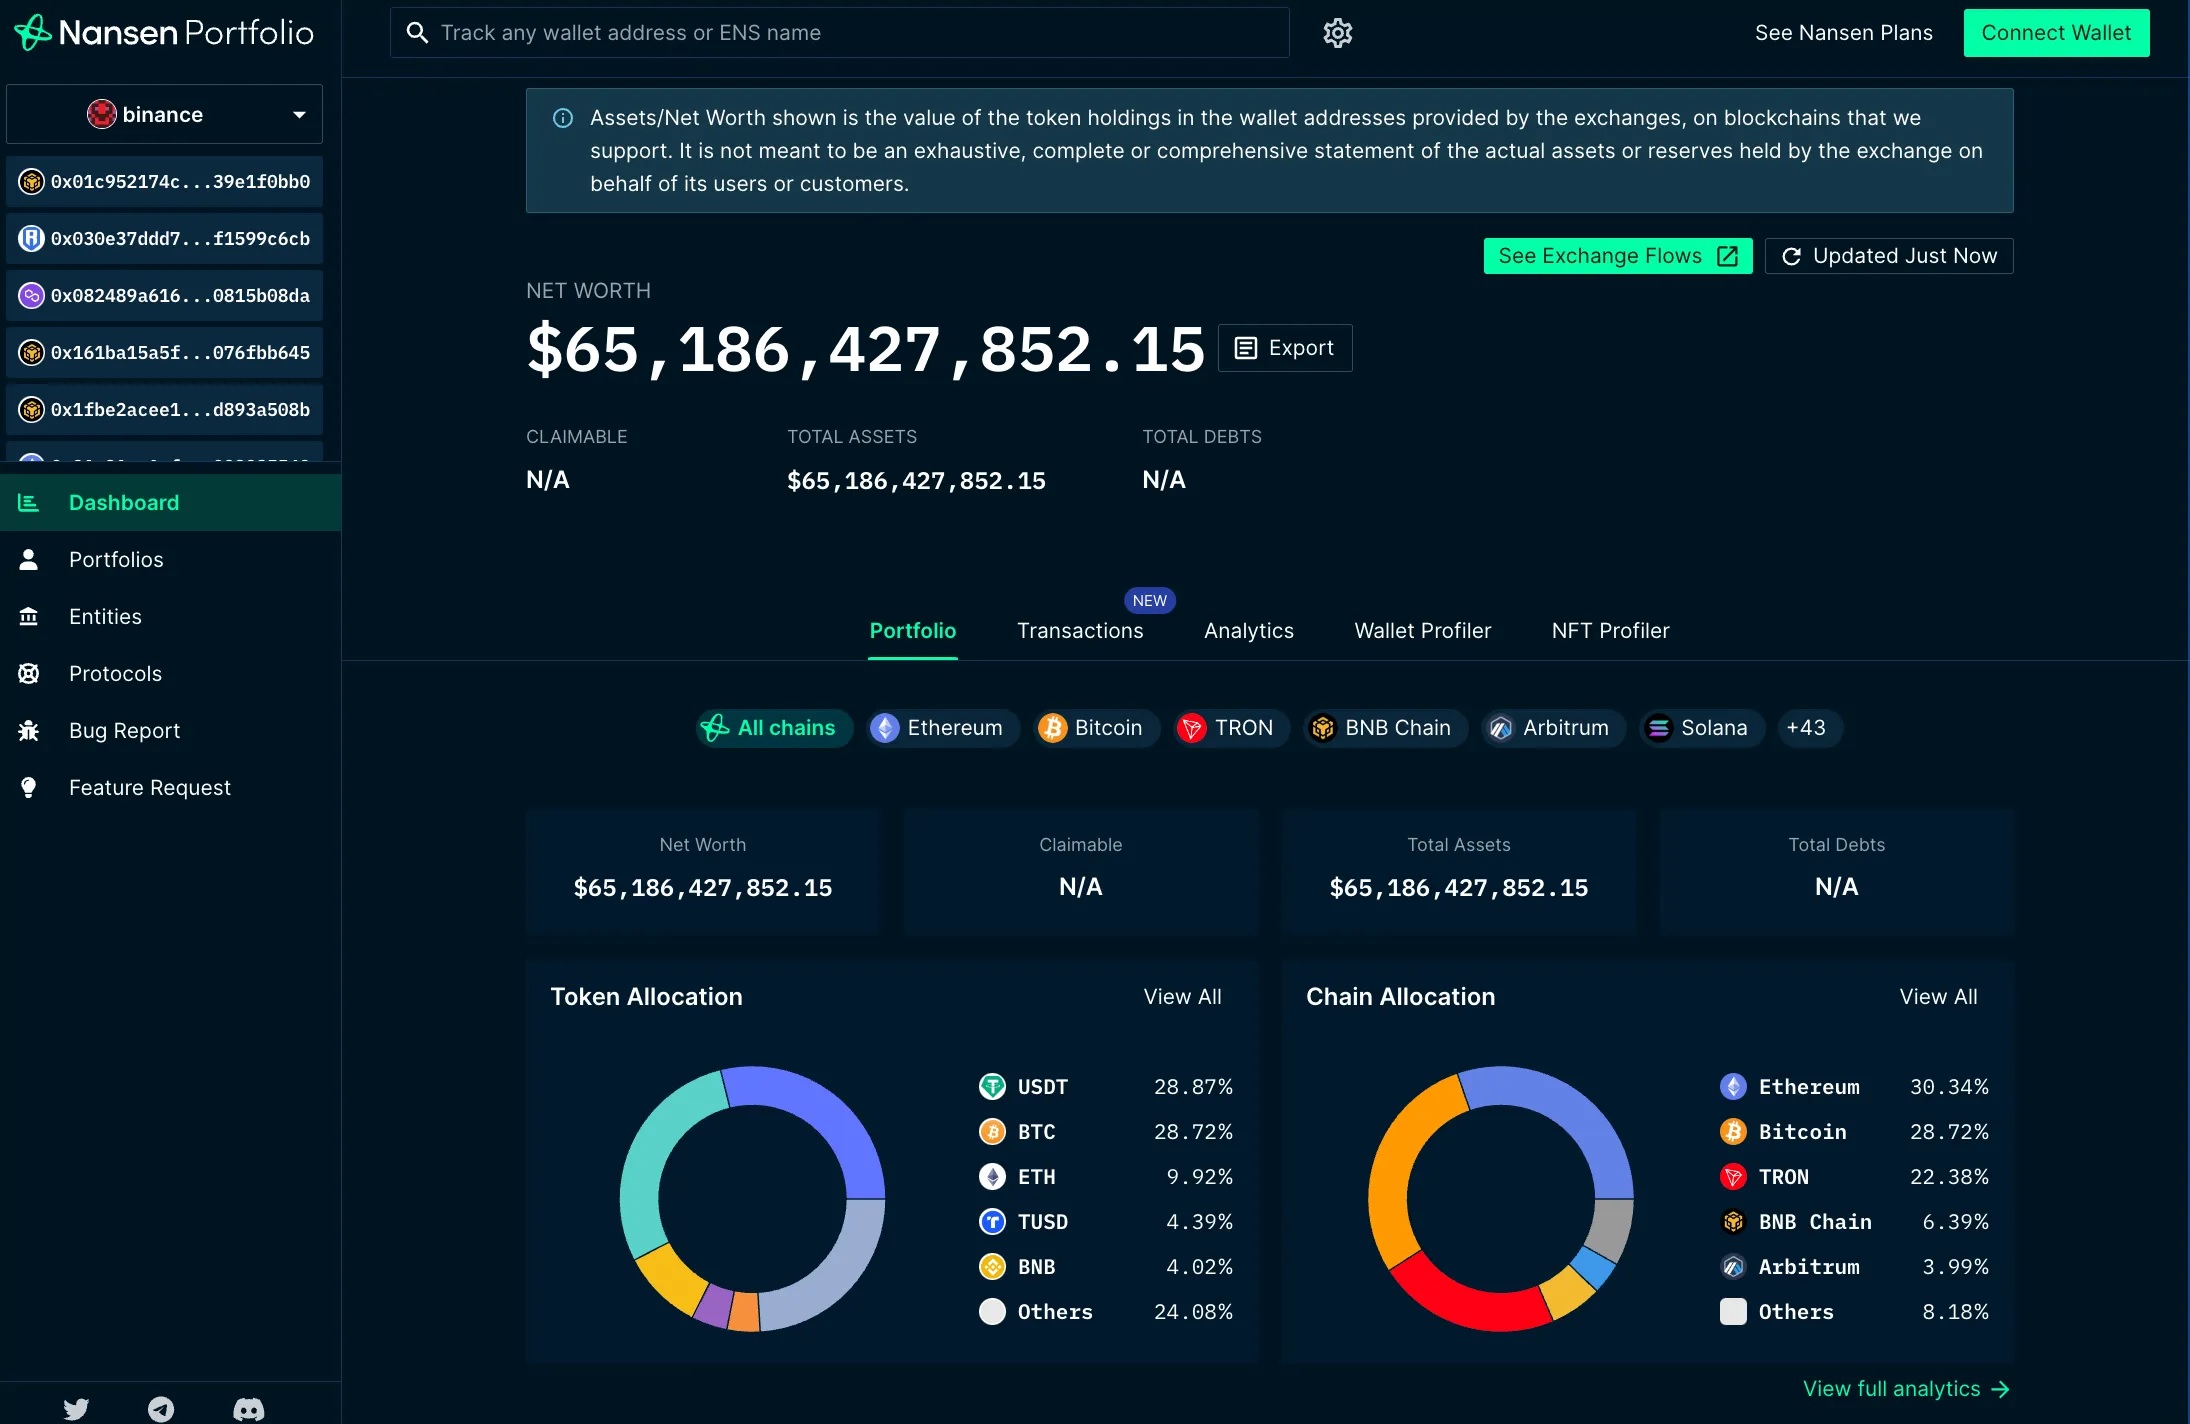Expand the +43 more chains chip
Screen dimensions: 2190x1424
click(1806, 728)
